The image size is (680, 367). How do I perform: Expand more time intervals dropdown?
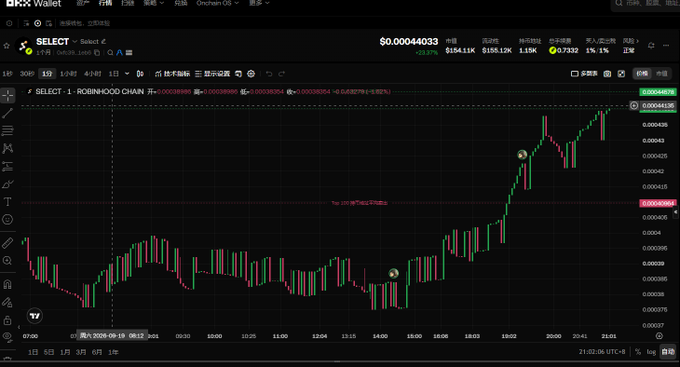point(127,74)
